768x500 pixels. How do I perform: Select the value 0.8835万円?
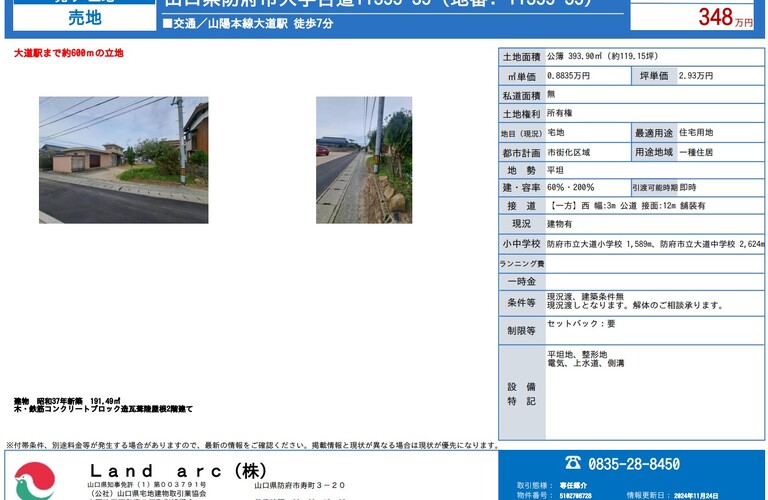568,76
